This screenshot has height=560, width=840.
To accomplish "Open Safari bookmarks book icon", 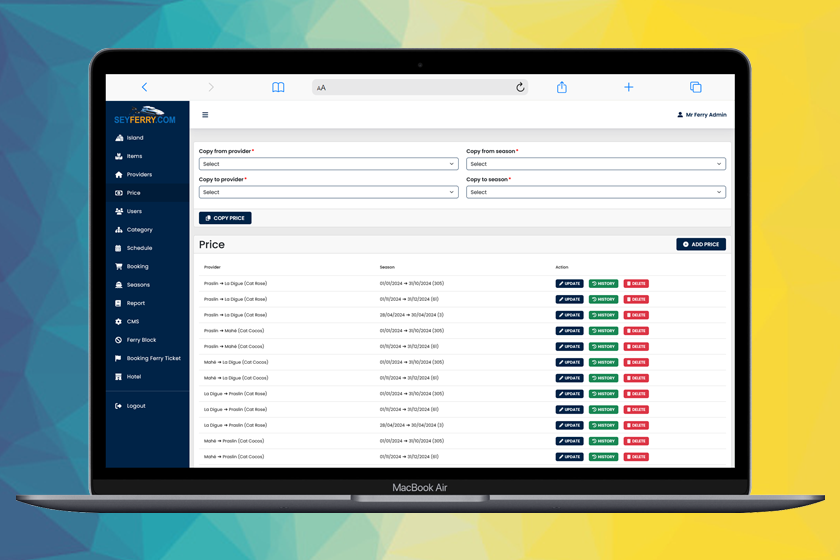I will click(278, 88).
